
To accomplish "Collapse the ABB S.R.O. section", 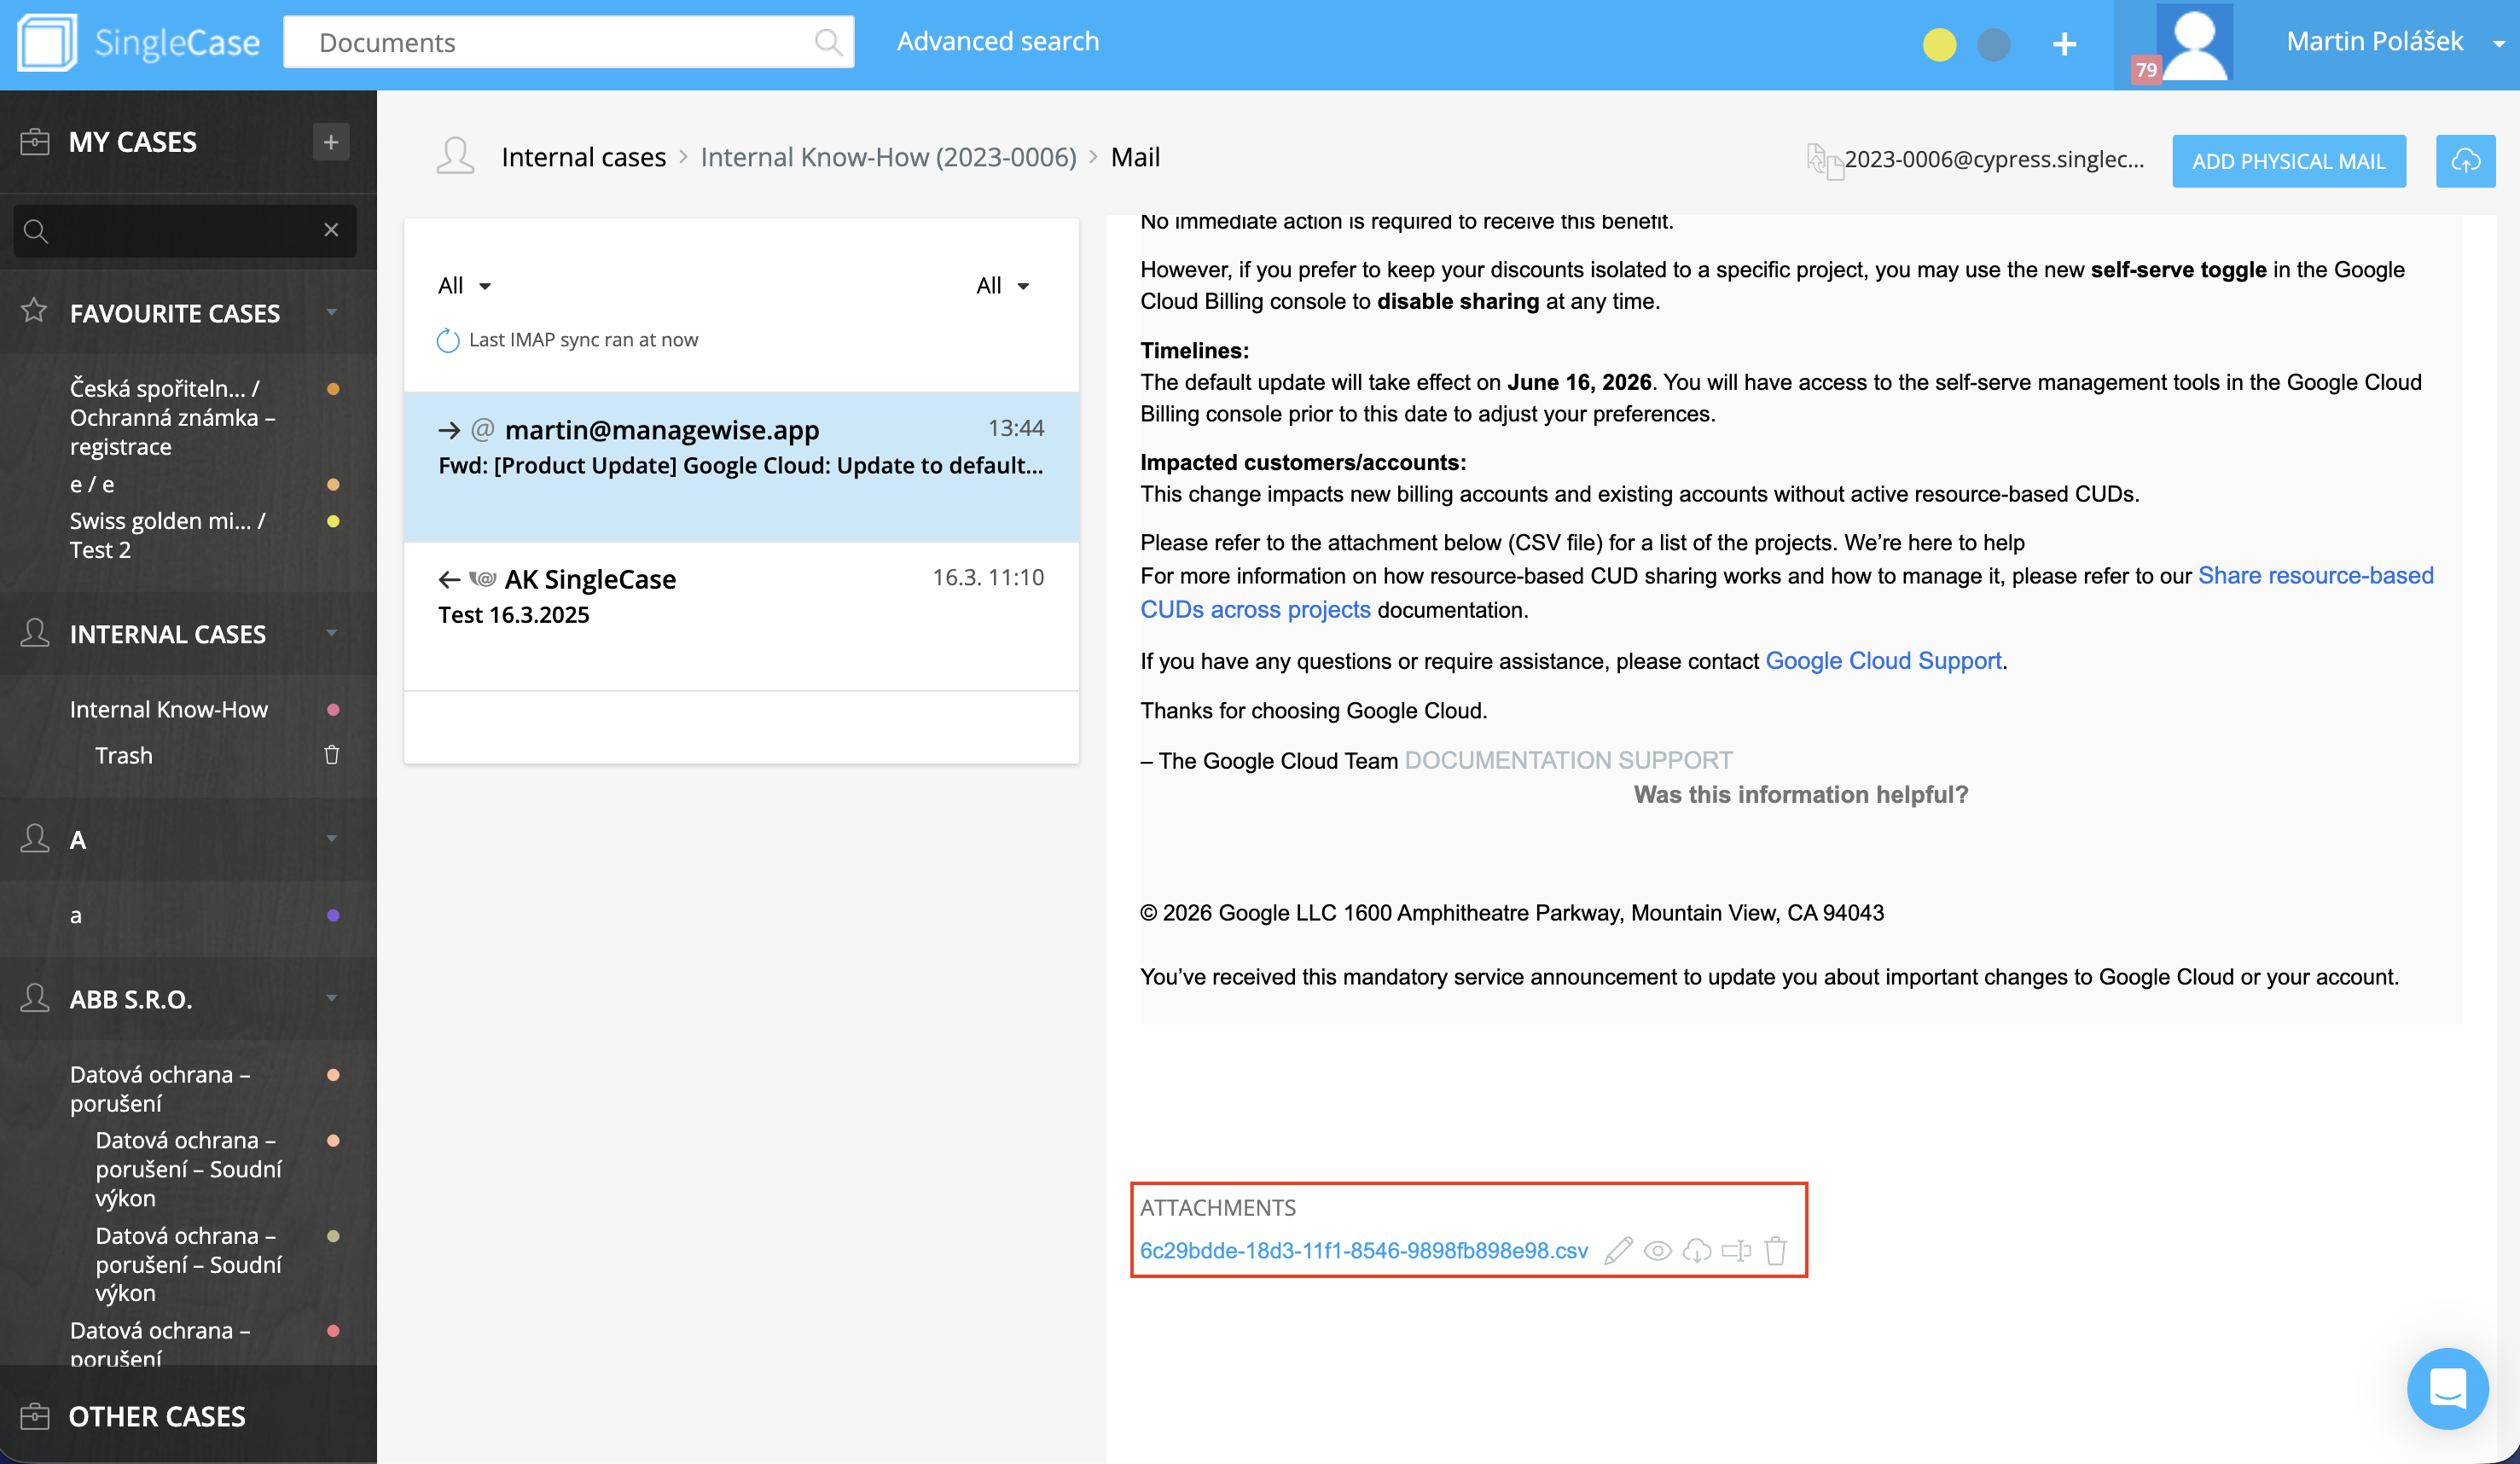I will [331, 999].
